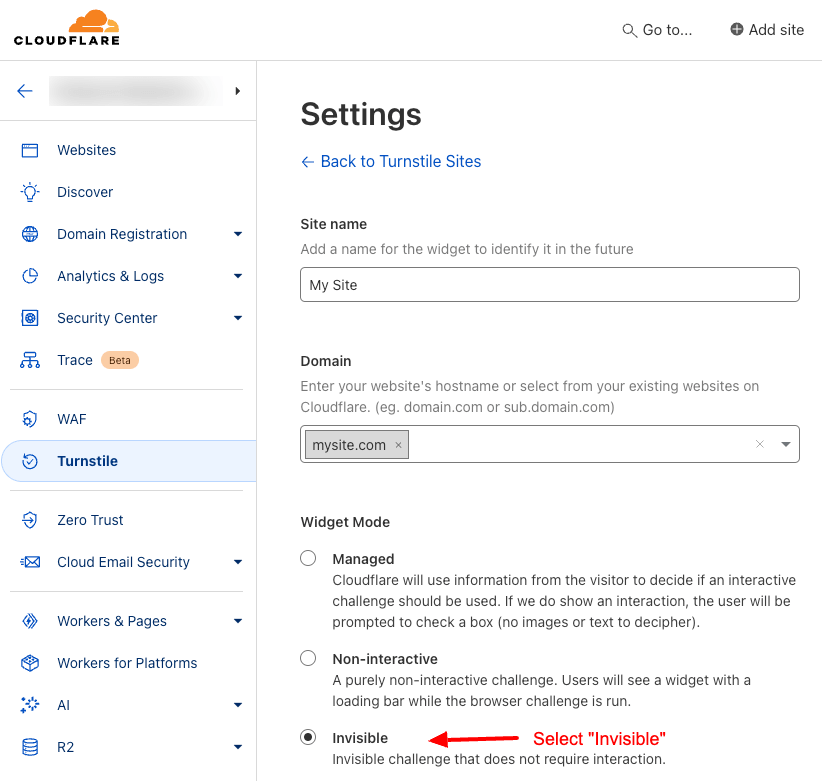Click the R2 database icon
Screen dimensions: 822x781
30,747
